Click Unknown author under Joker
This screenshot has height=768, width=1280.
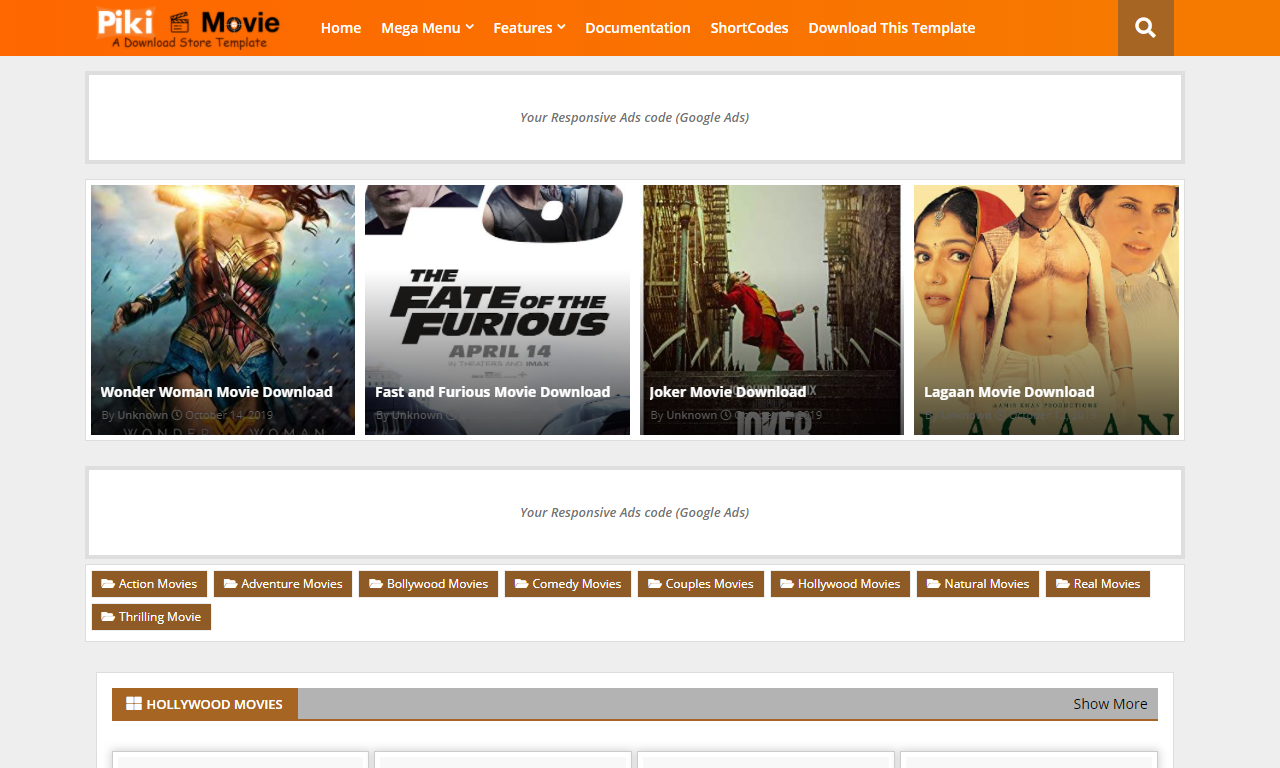[x=692, y=415]
